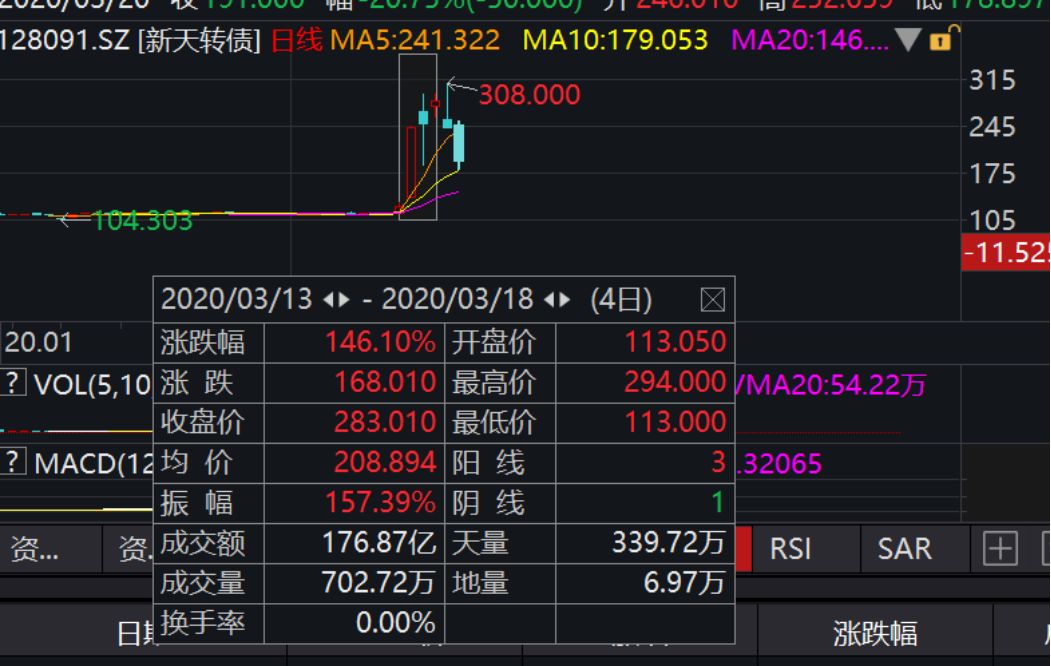Image resolution: width=1051 pixels, height=666 pixels.
Task: Step the start date 2020/03/13 forward
Action: pos(344,299)
